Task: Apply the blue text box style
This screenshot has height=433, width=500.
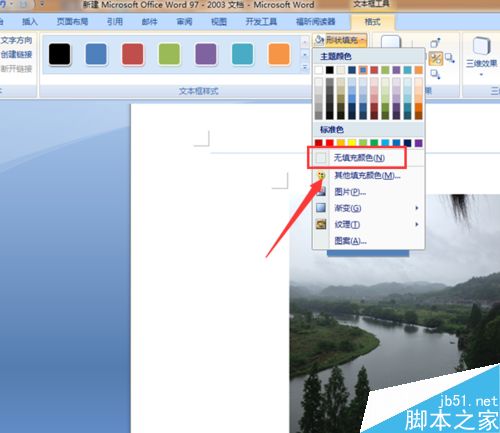Action: click(x=96, y=54)
